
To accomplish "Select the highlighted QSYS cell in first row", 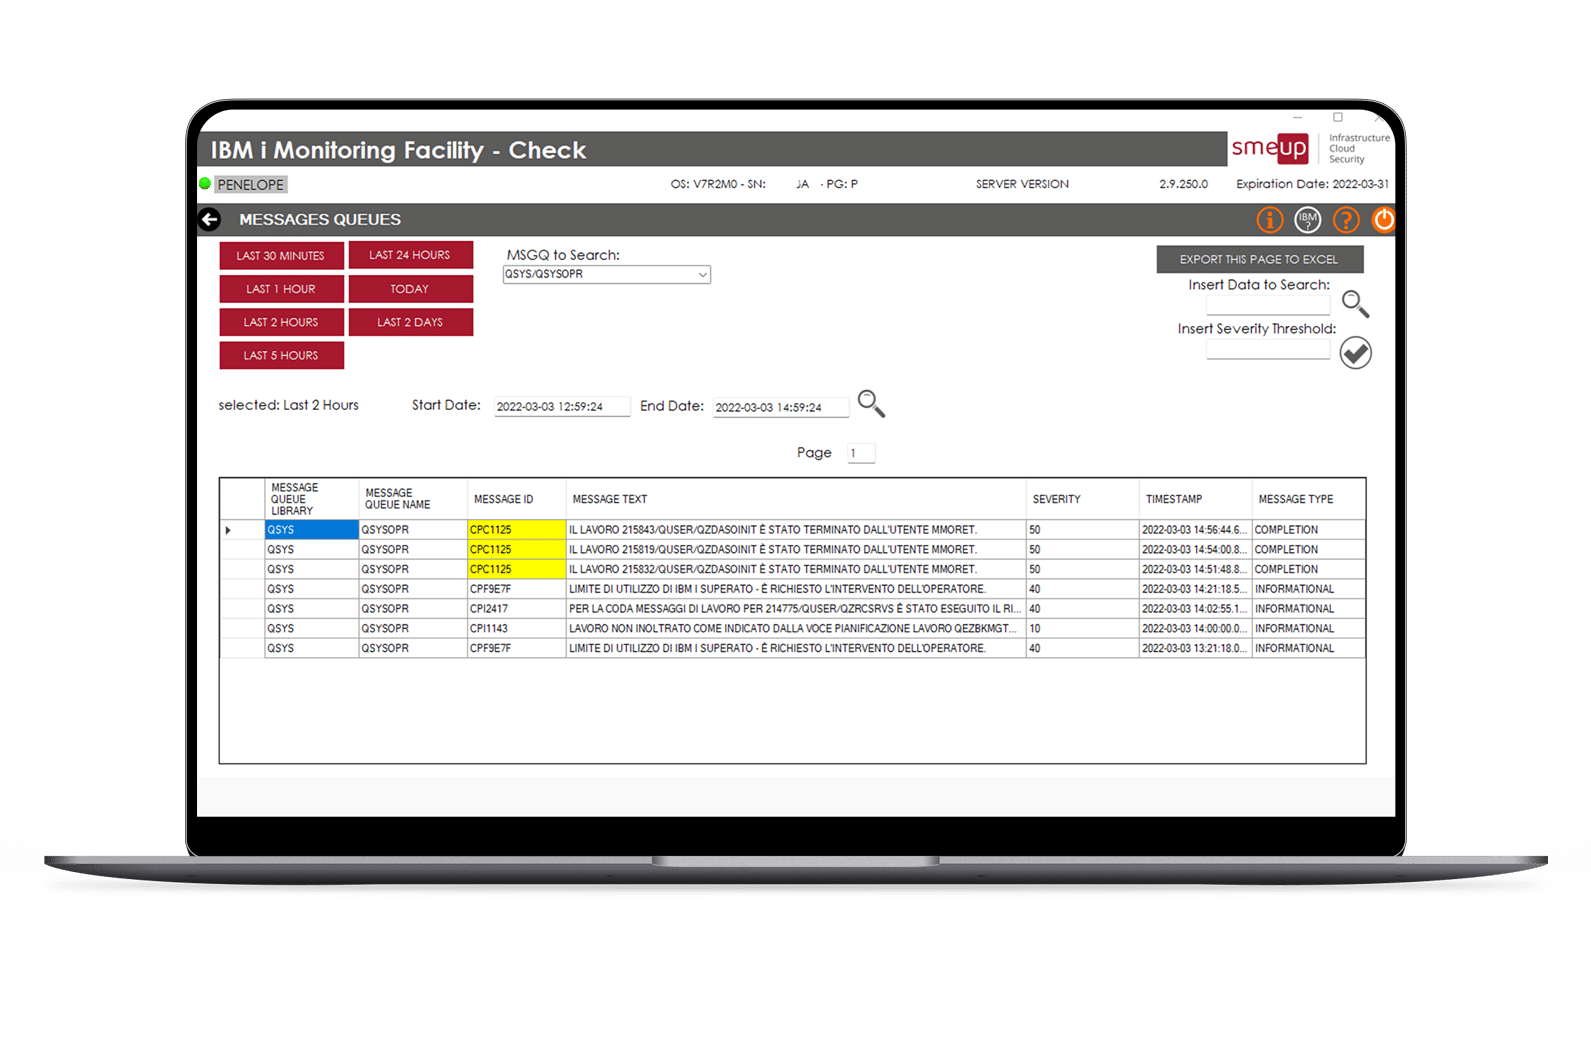I will (311, 530).
